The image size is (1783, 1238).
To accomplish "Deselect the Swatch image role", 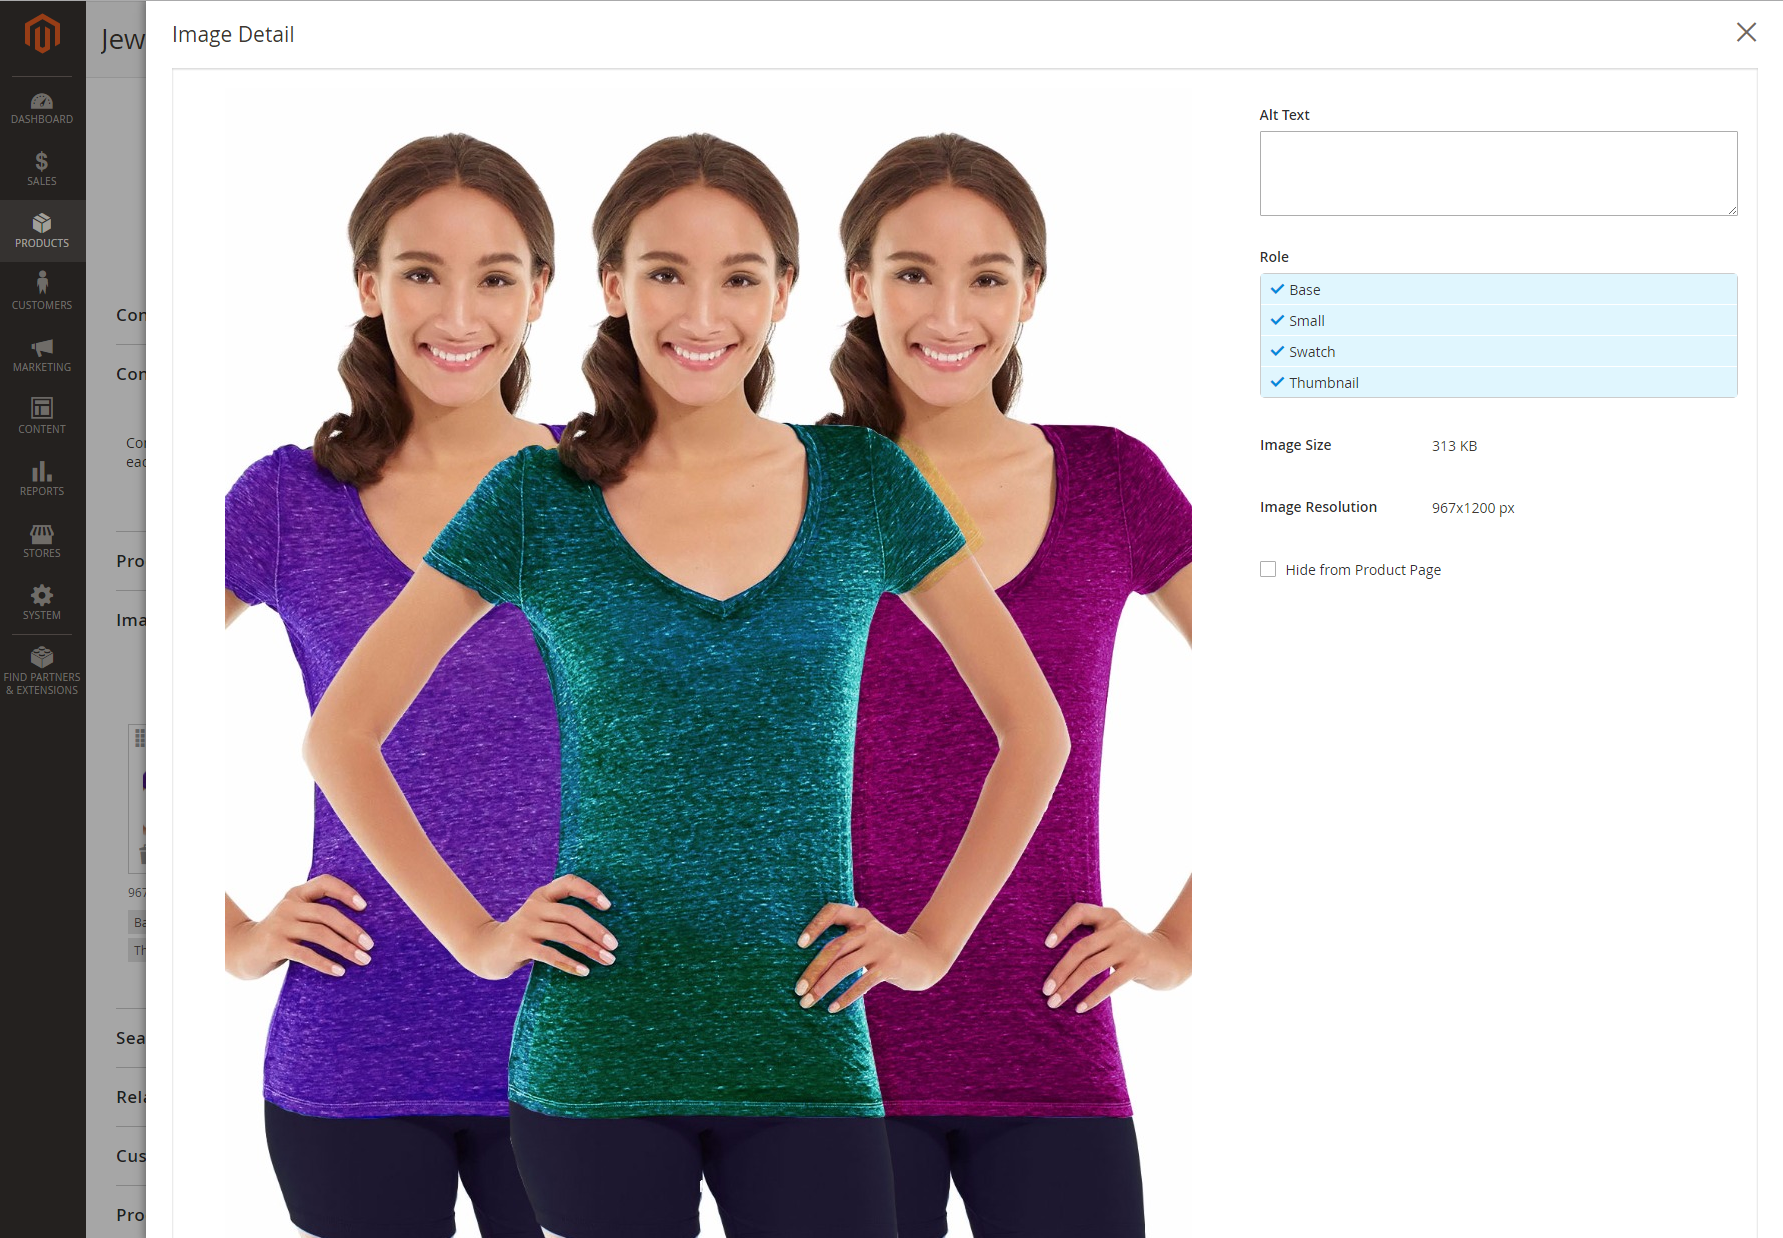I will [1498, 351].
